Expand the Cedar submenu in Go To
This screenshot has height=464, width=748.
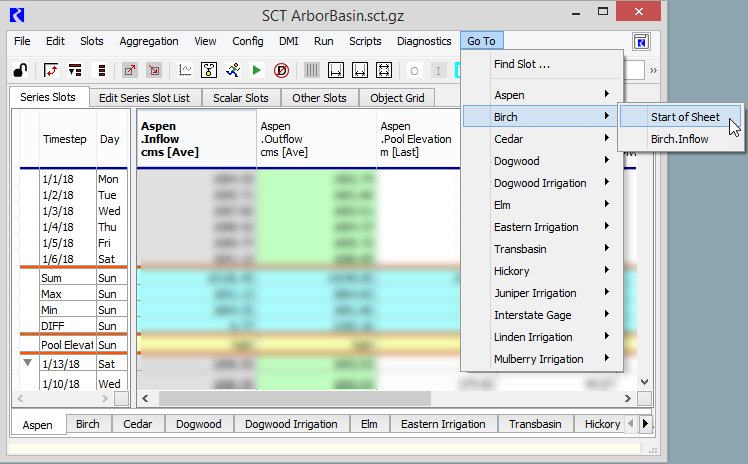[x=550, y=139]
